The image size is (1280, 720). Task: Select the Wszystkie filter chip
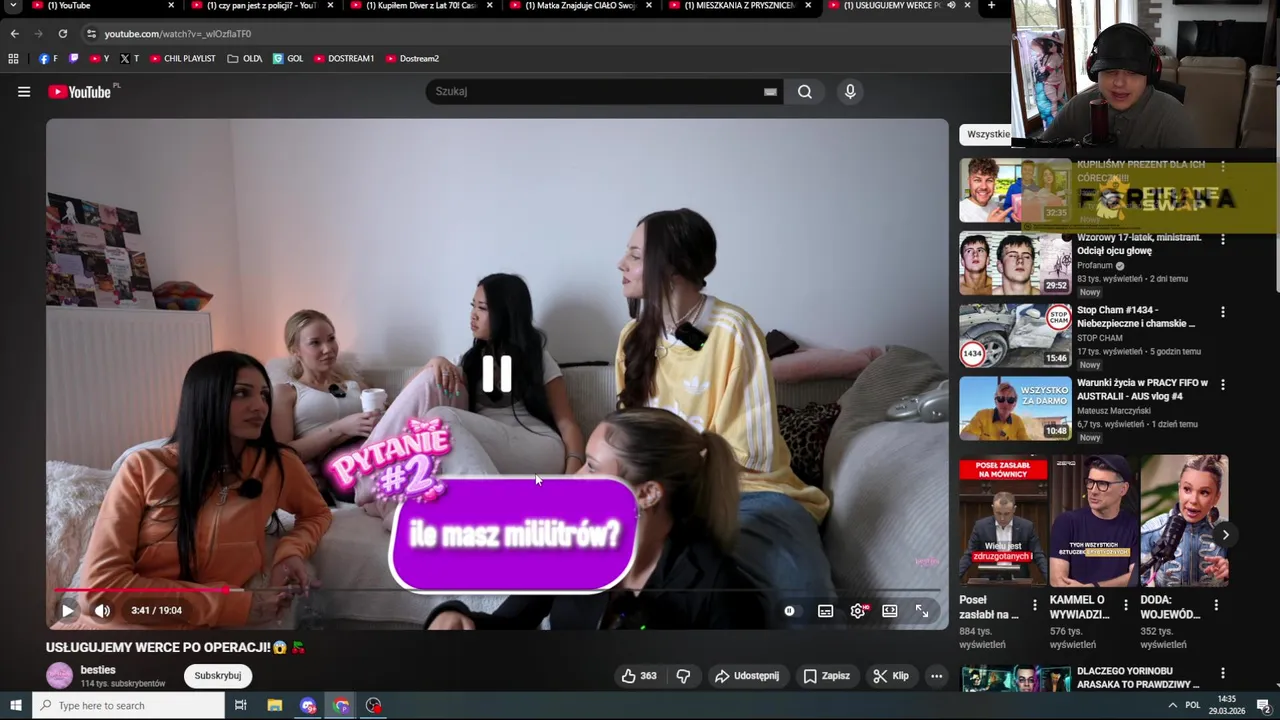tap(987, 134)
